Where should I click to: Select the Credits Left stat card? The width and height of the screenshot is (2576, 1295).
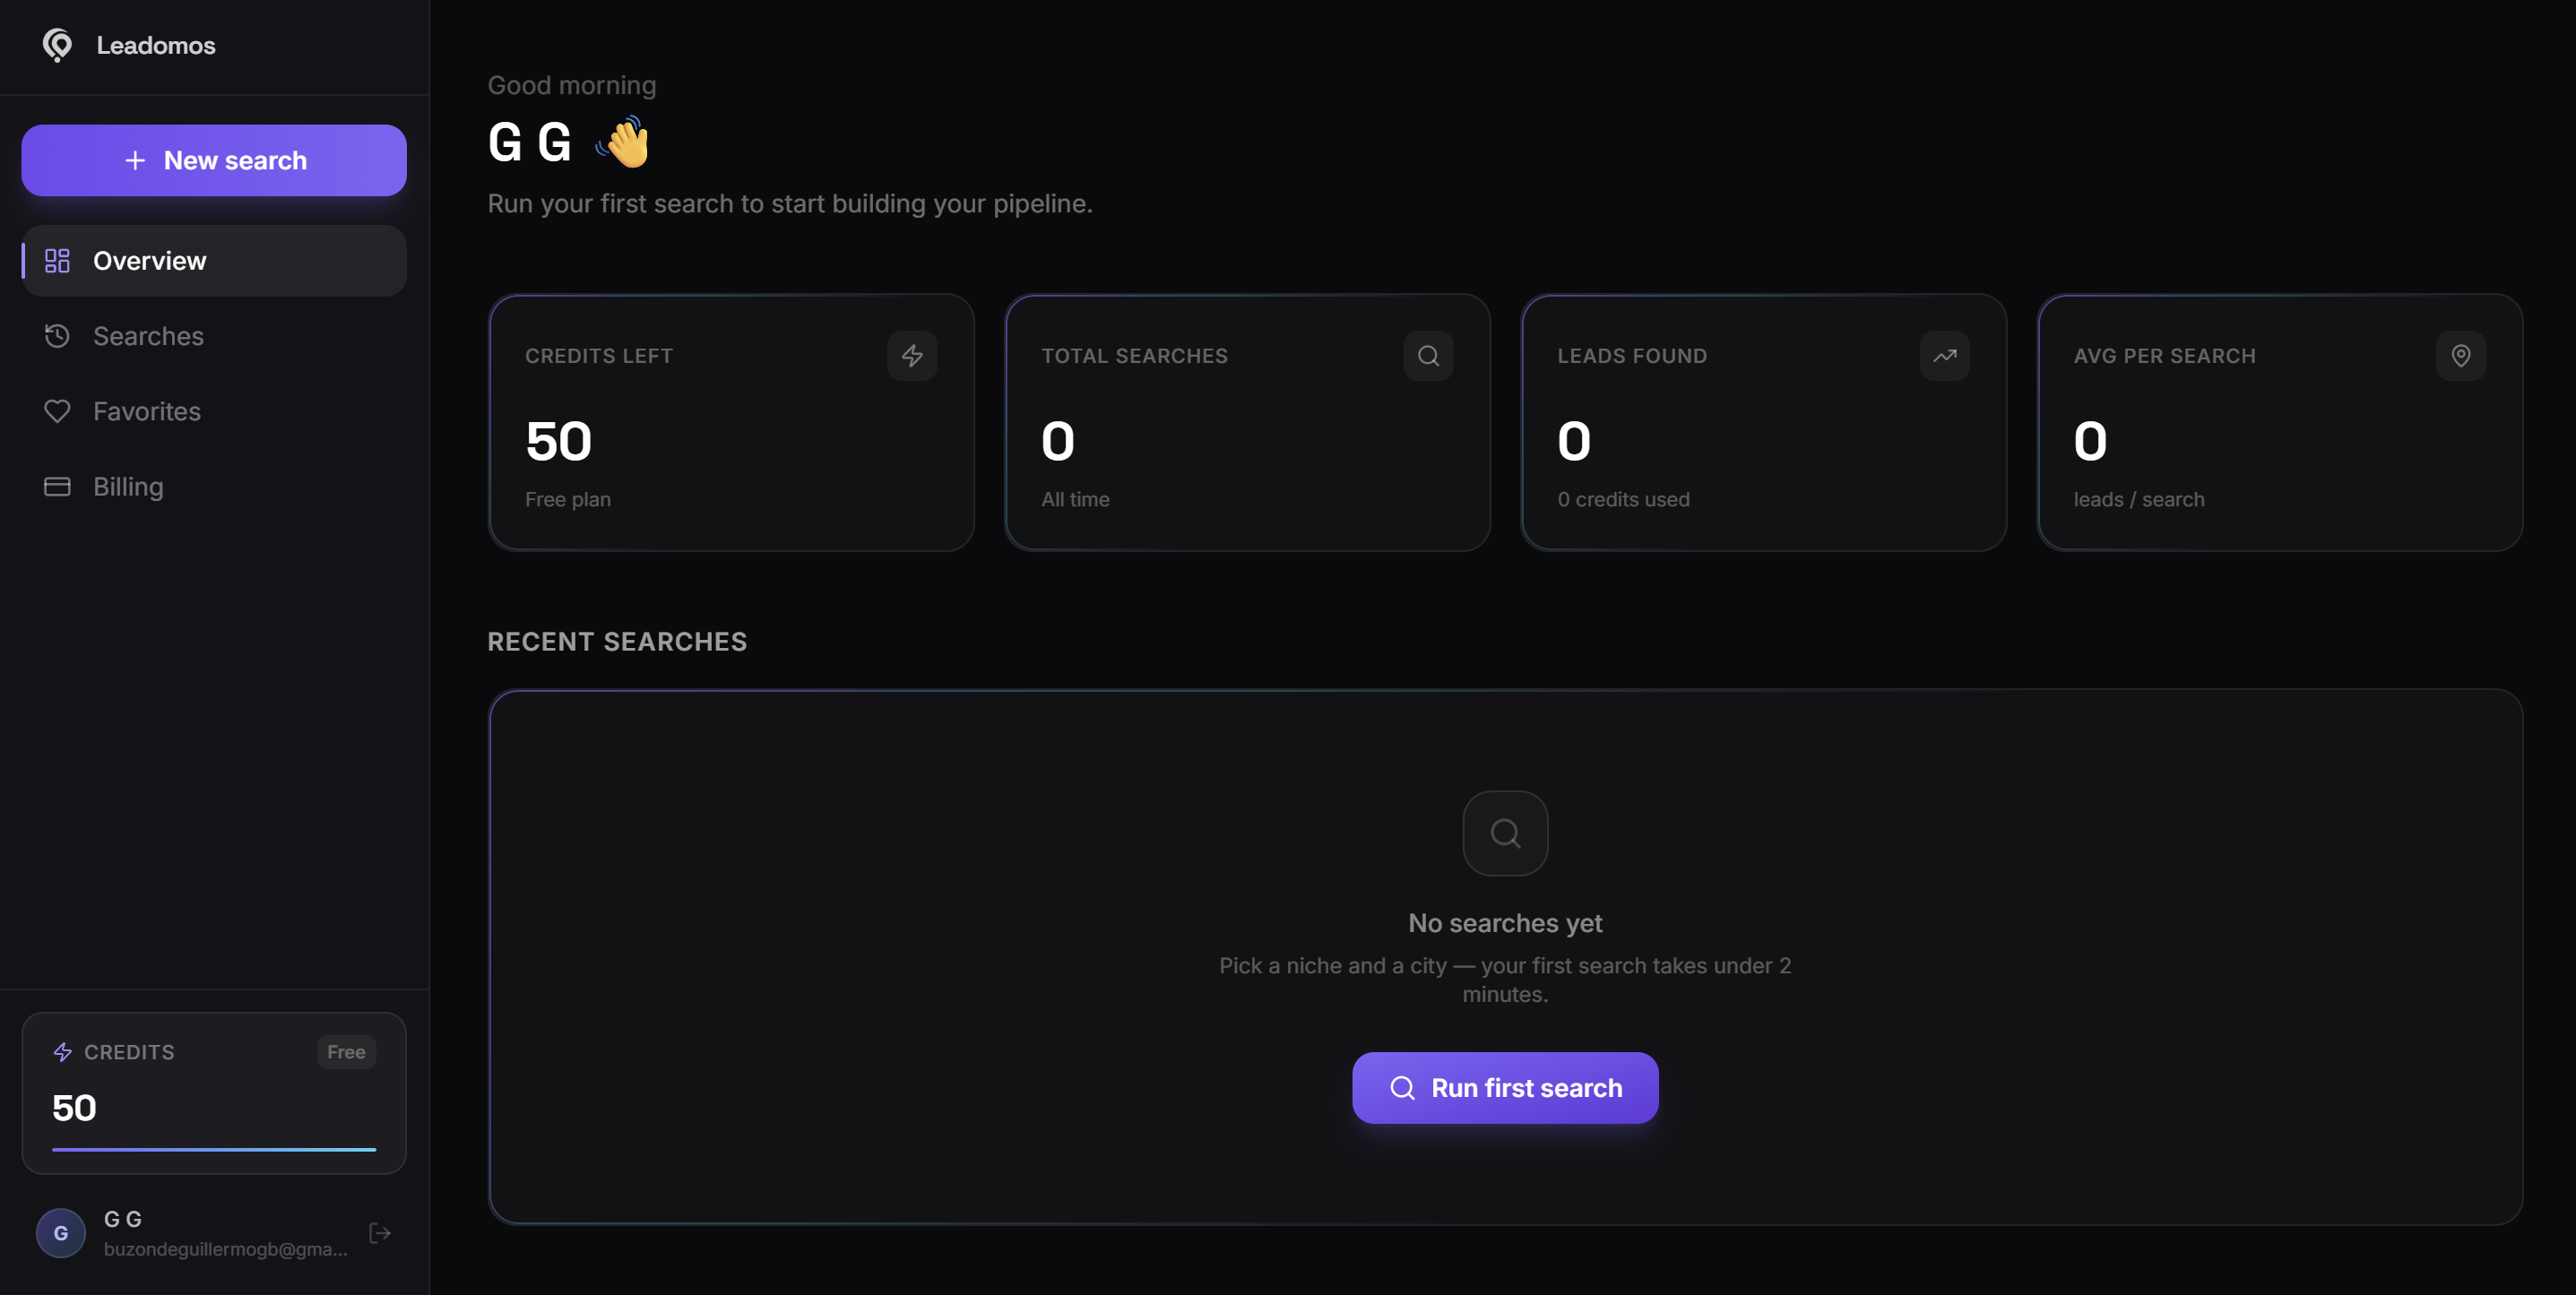pyautogui.click(x=731, y=422)
